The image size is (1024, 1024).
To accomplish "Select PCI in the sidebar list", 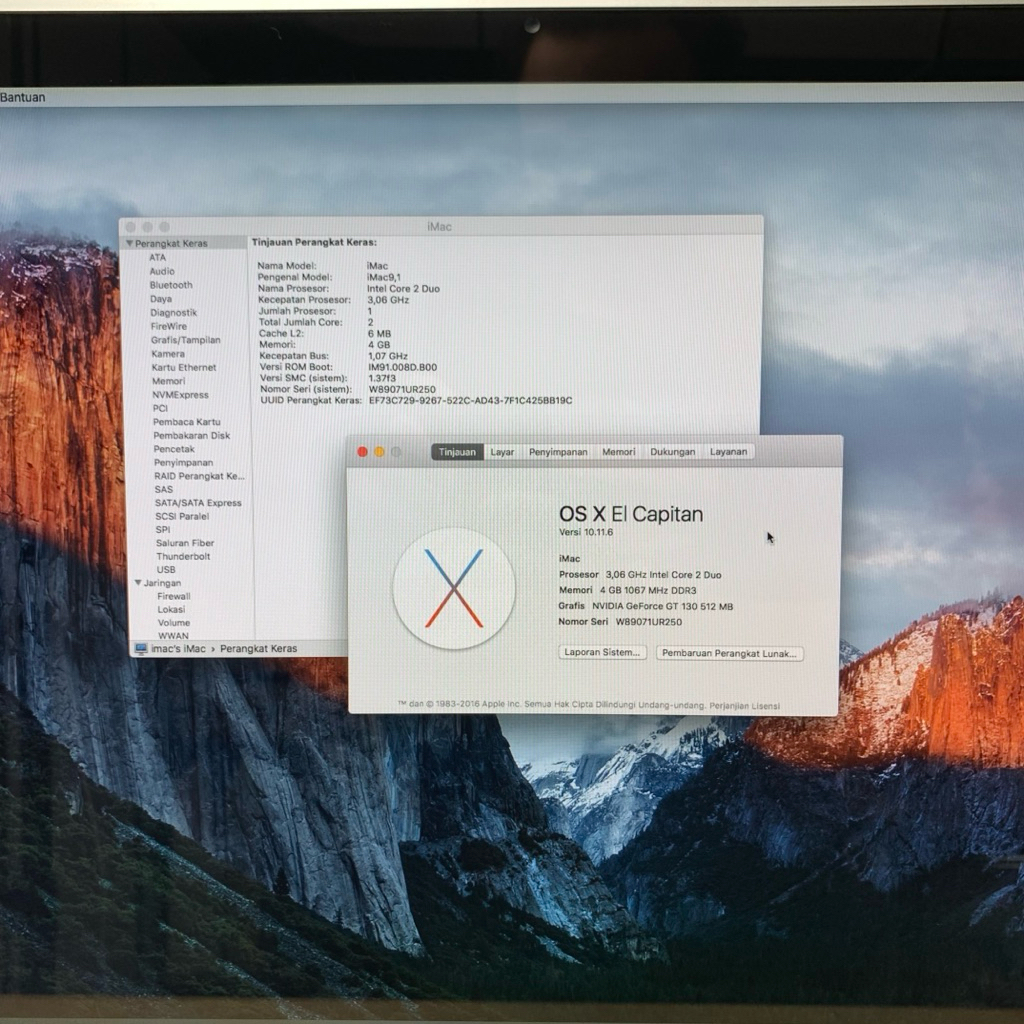I will (x=161, y=408).
